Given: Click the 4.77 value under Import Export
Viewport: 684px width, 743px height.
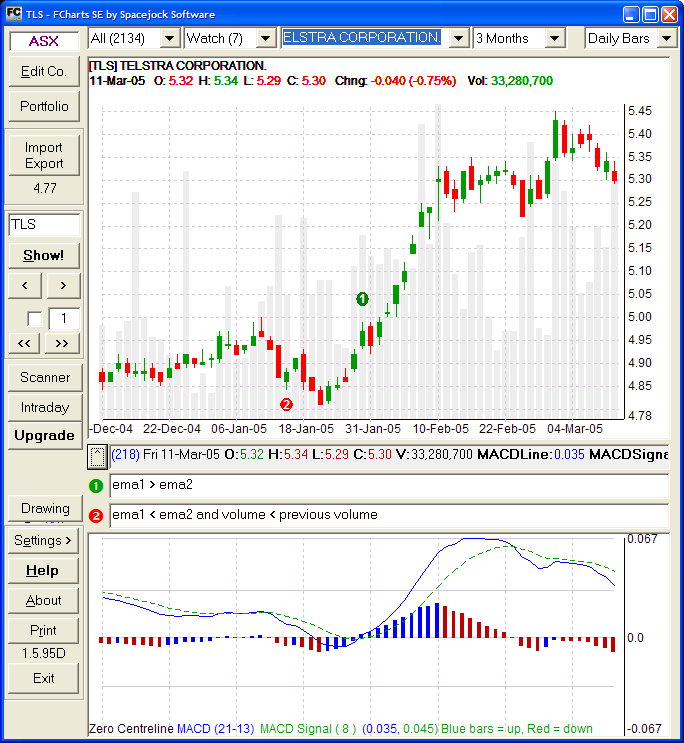Looking at the screenshot, I should tap(45, 188).
